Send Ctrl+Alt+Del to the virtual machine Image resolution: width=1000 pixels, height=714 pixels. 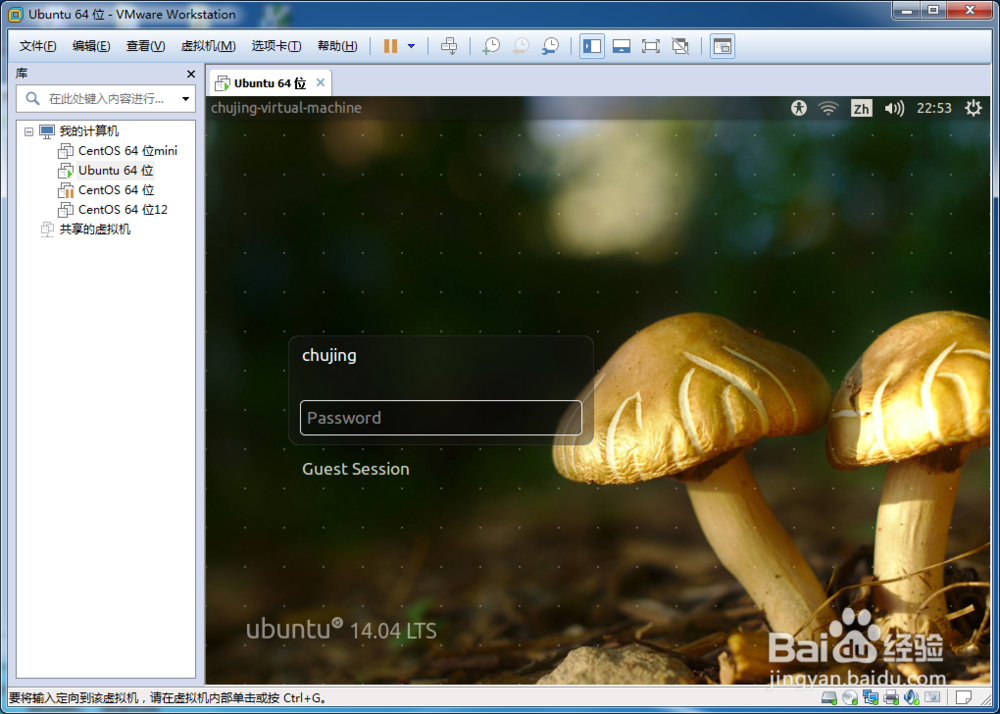click(x=449, y=46)
